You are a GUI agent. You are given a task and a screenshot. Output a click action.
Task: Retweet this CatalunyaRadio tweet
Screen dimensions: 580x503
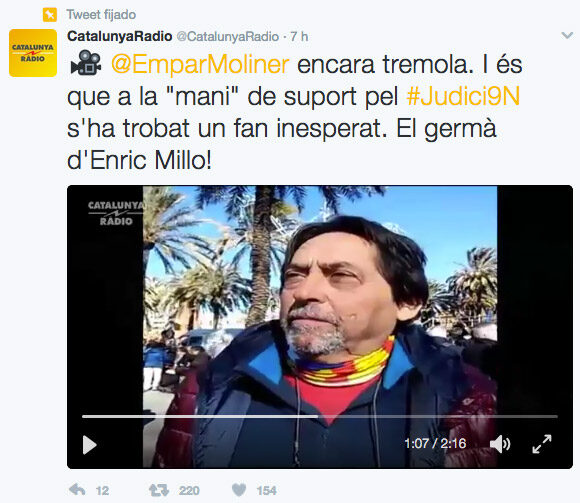(x=159, y=490)
